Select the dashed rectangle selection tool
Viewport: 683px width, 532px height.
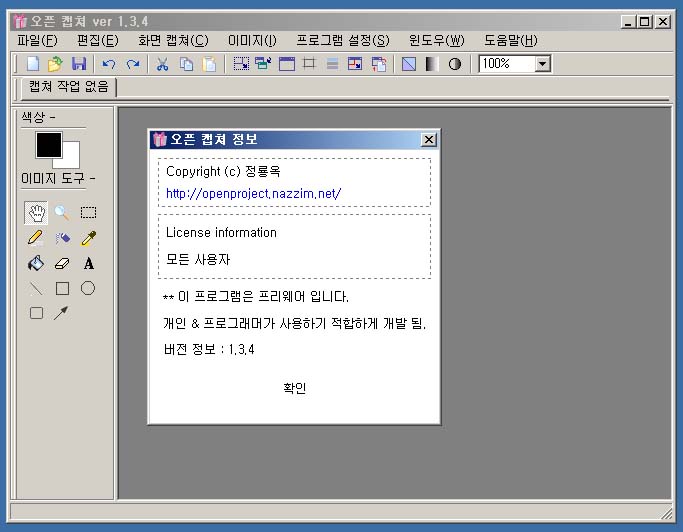(x=88, y=213)
